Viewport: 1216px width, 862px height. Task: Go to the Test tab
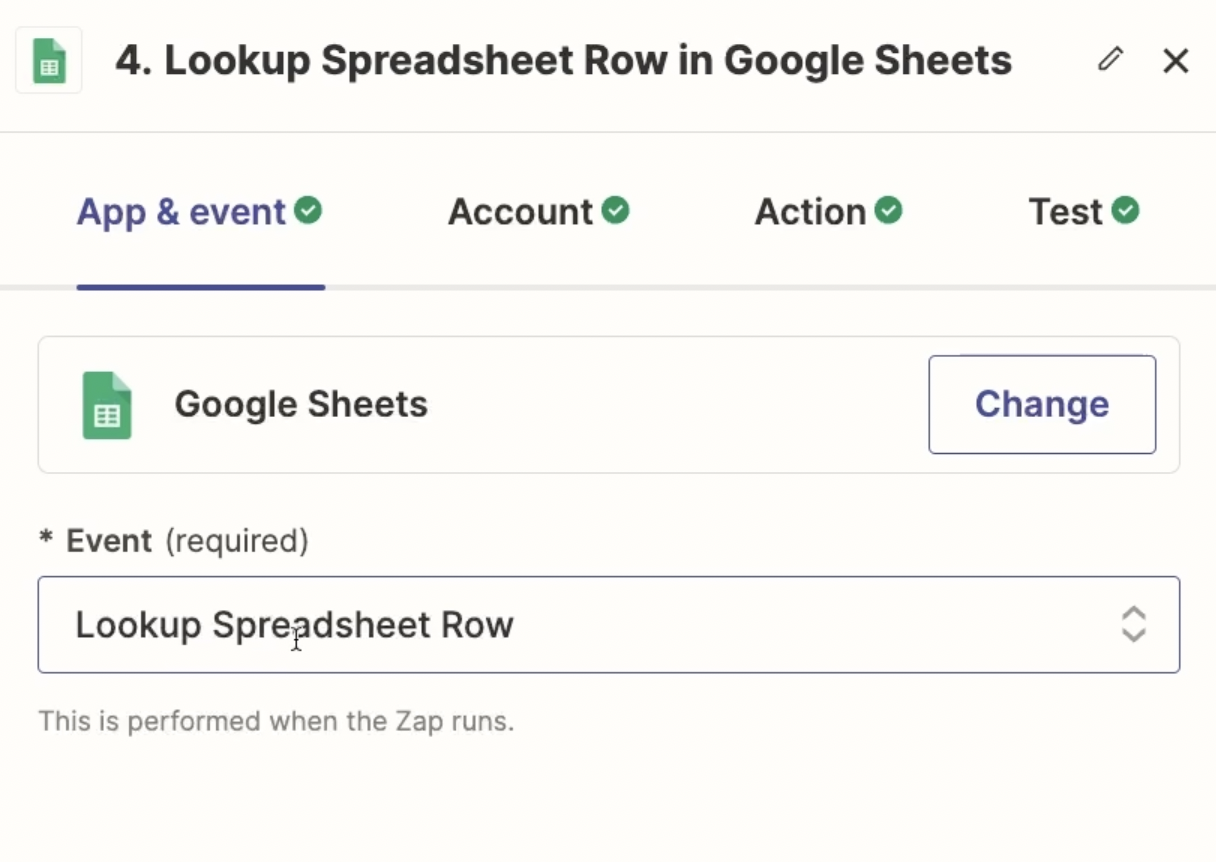(1084, 212)
